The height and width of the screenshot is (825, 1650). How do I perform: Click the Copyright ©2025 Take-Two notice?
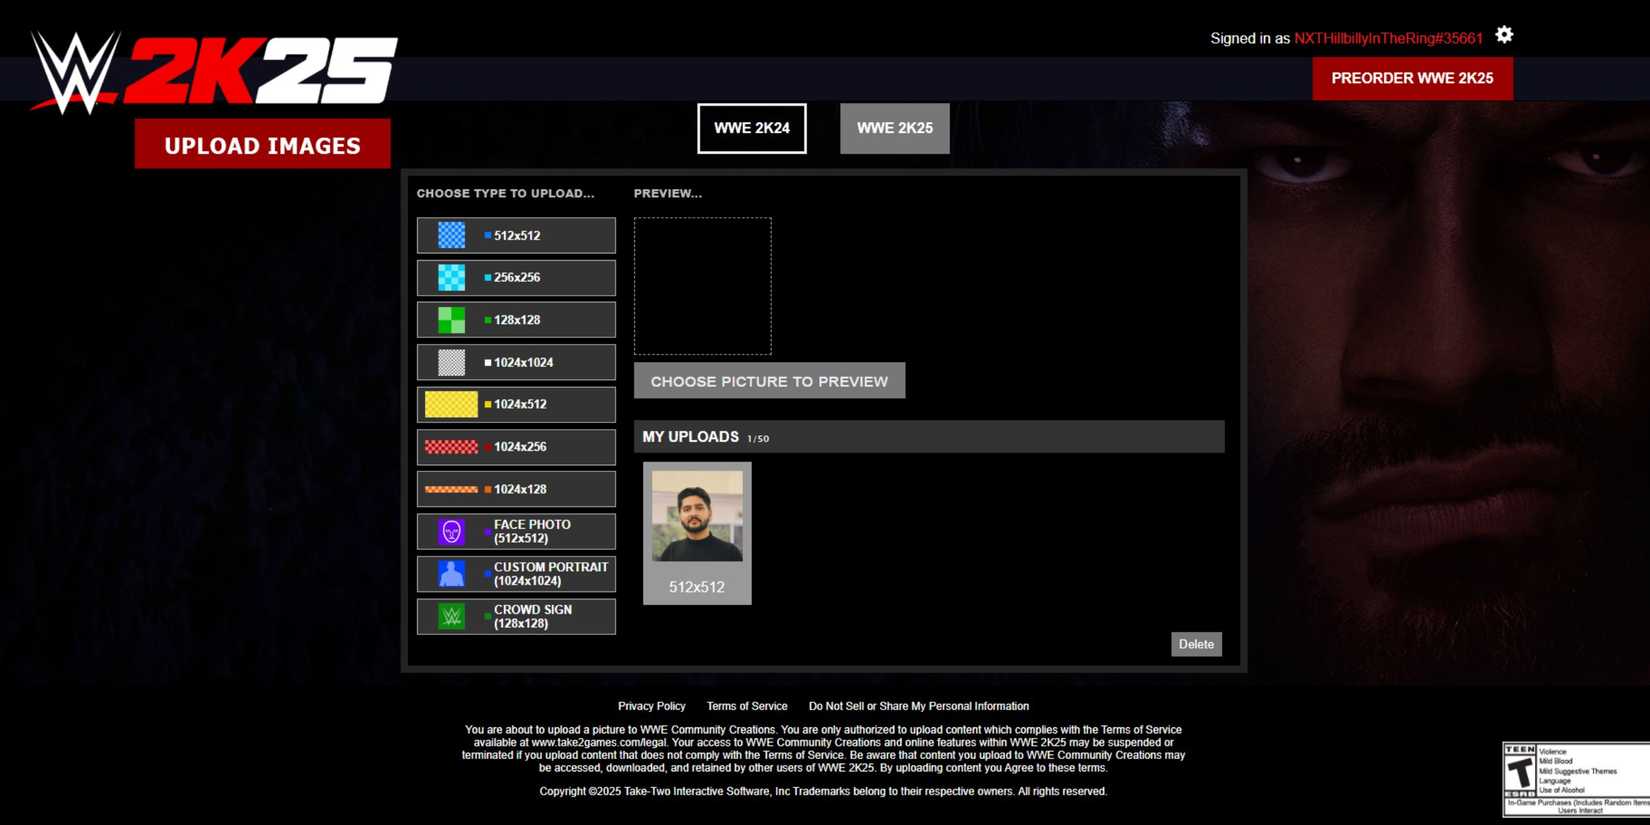(x=823, y=791)
